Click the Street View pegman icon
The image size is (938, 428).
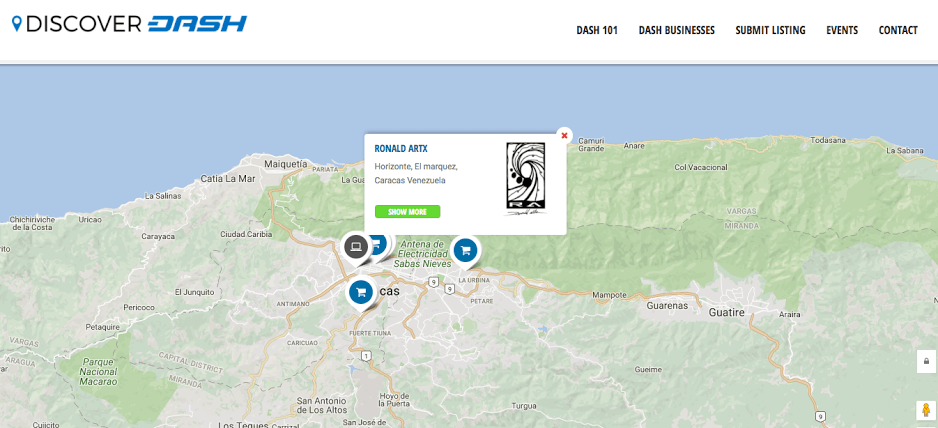(926, 410)
